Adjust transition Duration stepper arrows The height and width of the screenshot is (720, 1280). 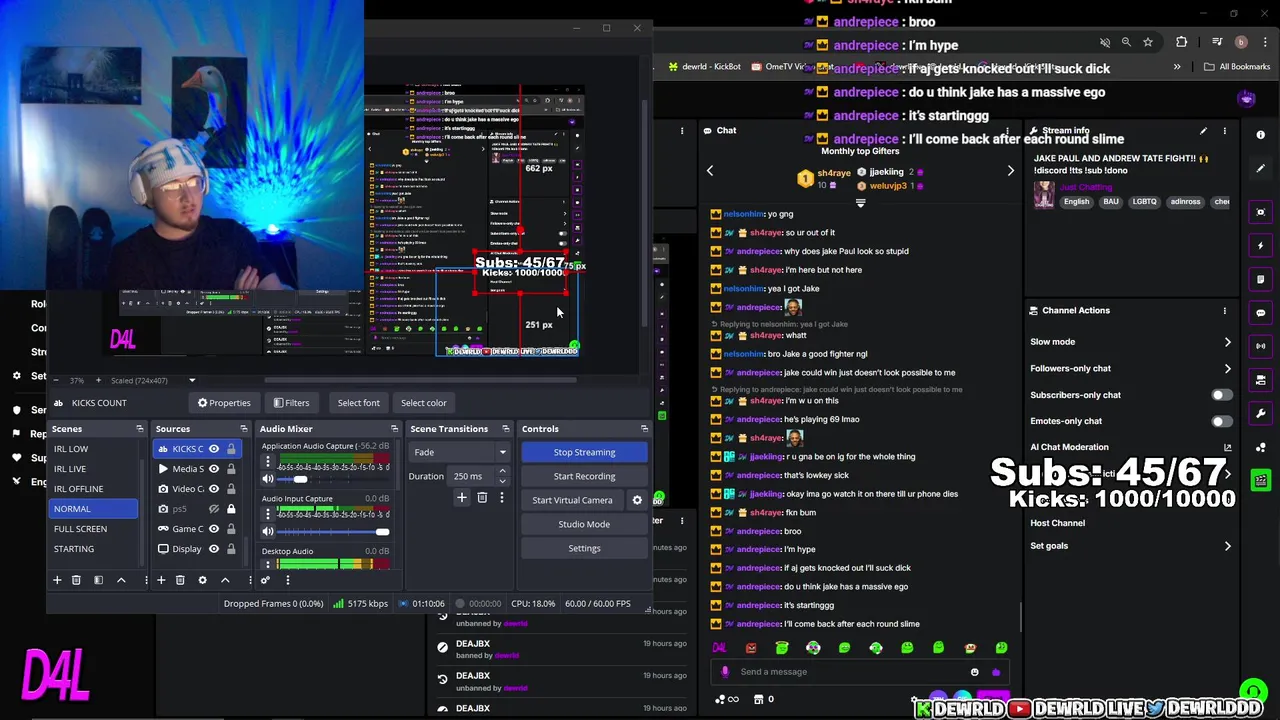coord(502,476)
